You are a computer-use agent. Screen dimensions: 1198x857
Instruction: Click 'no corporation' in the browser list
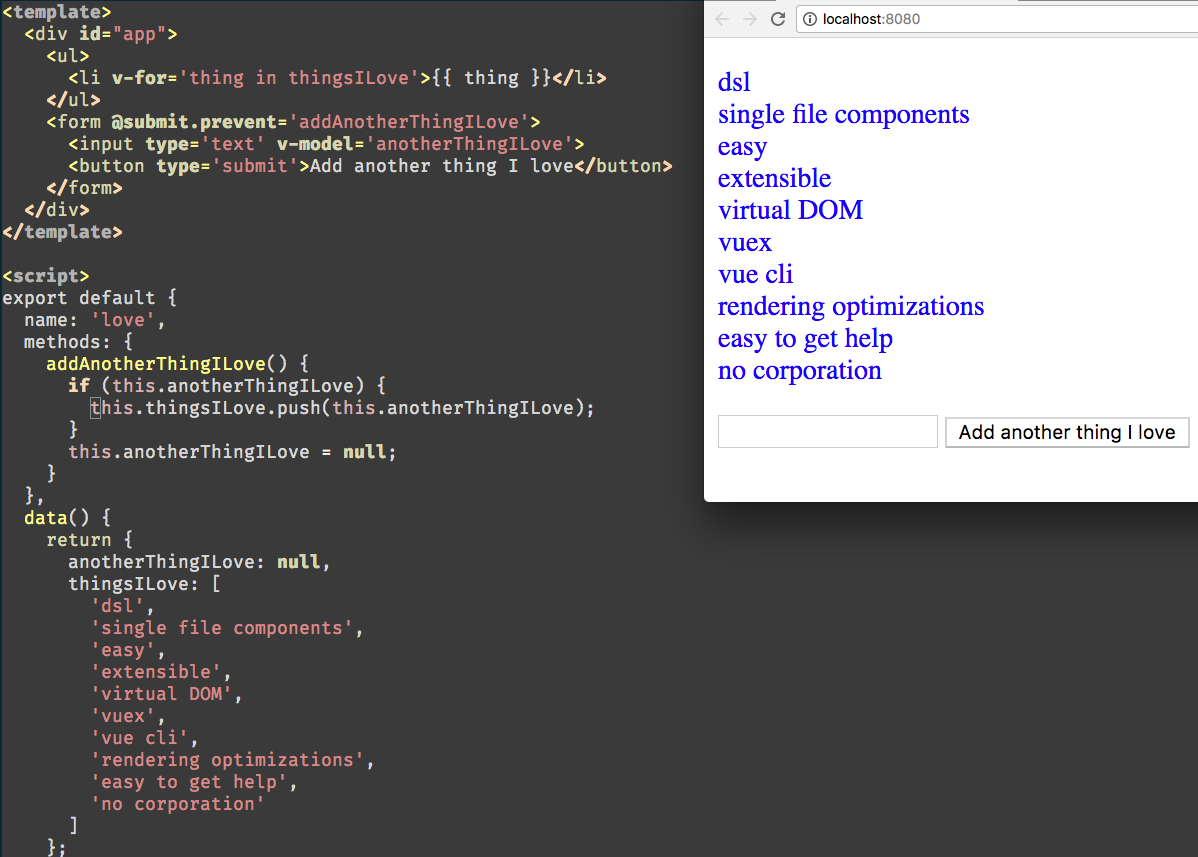(x=799, y=370)
